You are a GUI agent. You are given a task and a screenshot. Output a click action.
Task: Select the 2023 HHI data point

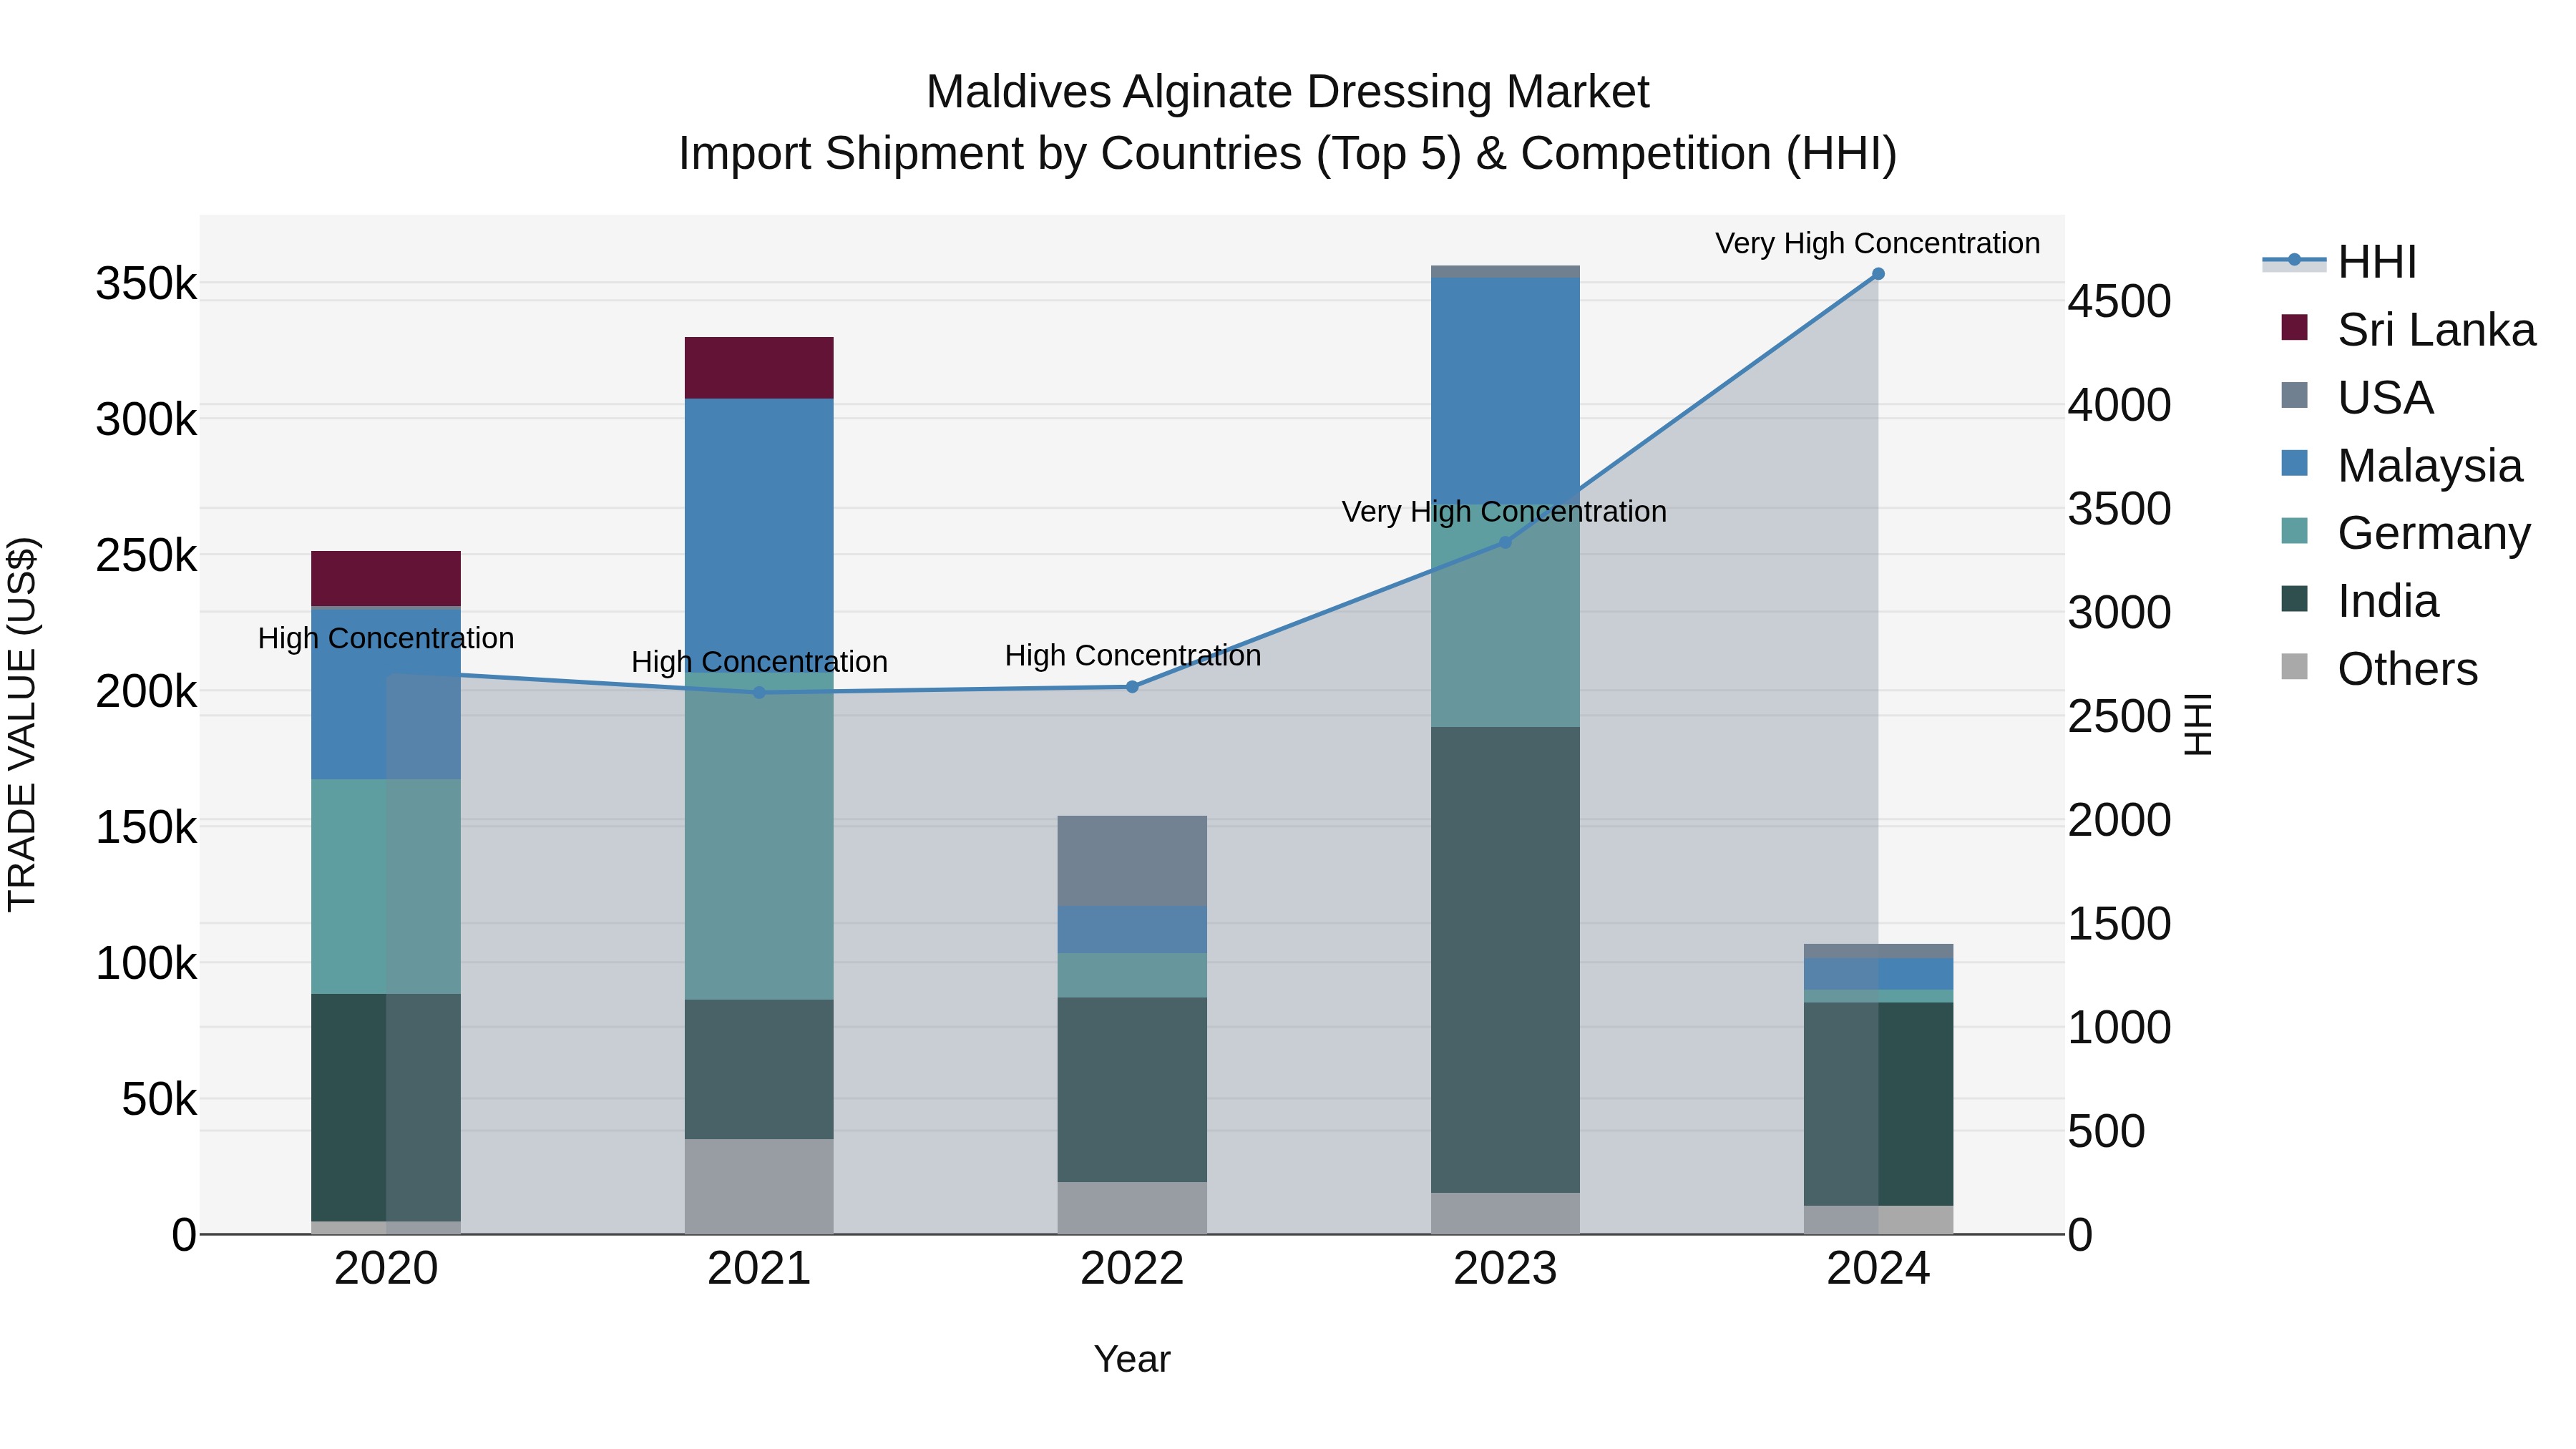coord(1505,542)
